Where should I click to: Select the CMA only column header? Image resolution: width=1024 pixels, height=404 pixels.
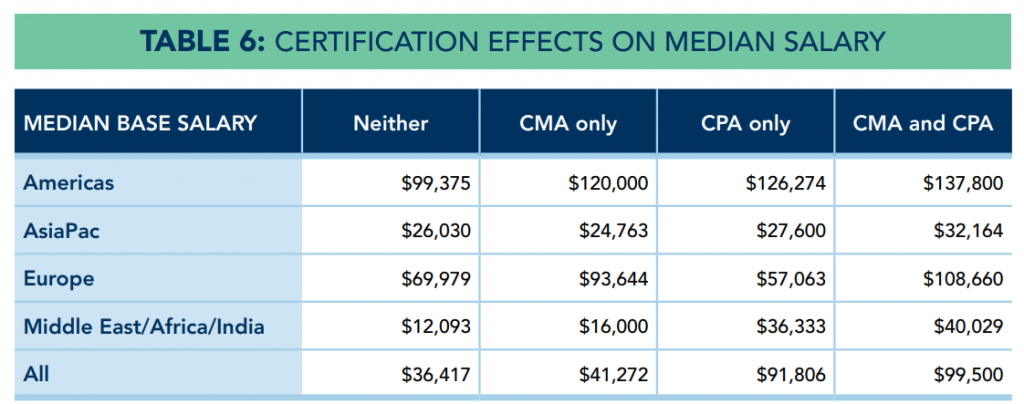pyautogui.click(x=568, y=124)
